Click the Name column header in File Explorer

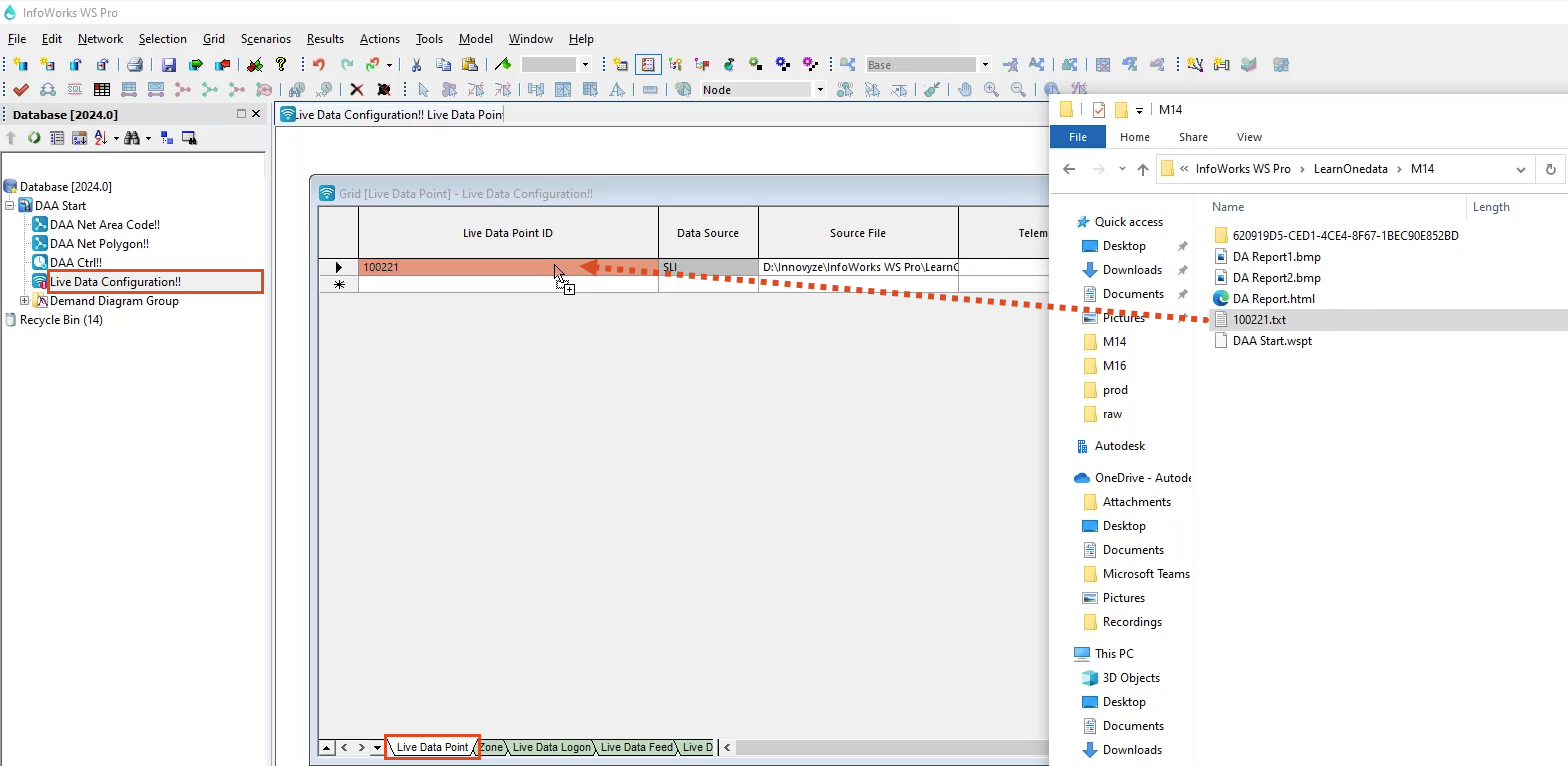tap(1228, 207)
